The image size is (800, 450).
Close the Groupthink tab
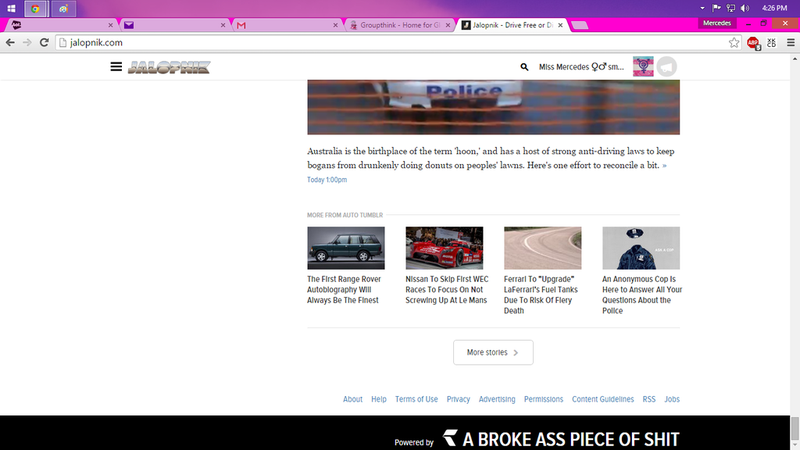(448, 25)
